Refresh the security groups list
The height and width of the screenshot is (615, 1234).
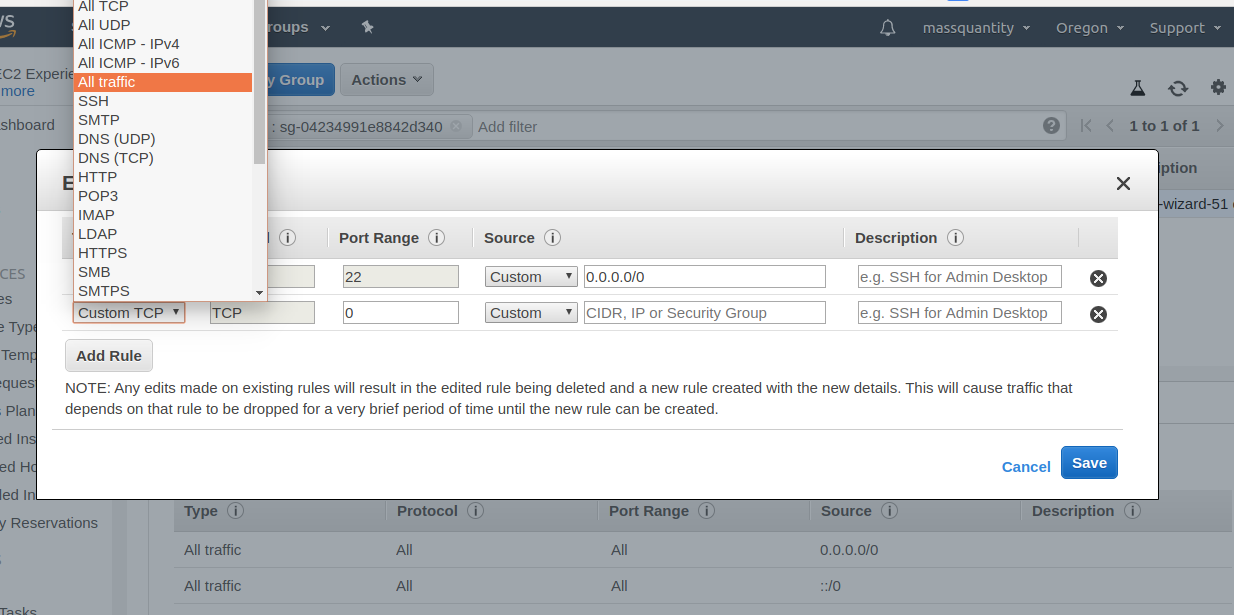pos(1178,88)
